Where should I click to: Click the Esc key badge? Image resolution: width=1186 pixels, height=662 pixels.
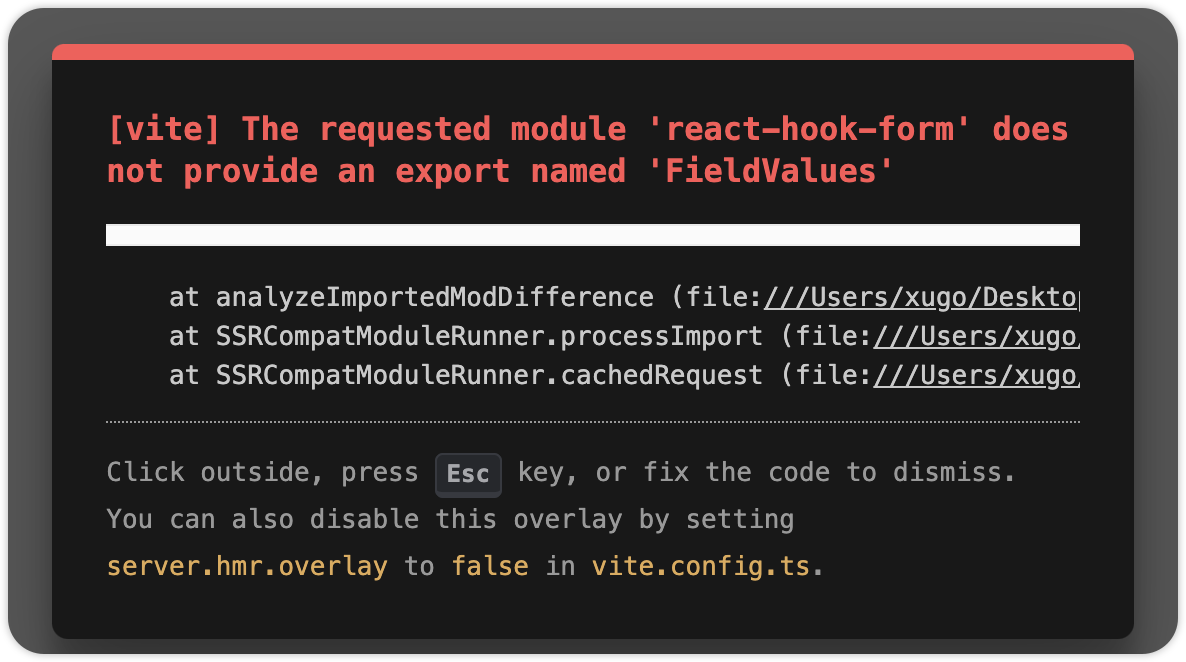click(x=468, y=474)
